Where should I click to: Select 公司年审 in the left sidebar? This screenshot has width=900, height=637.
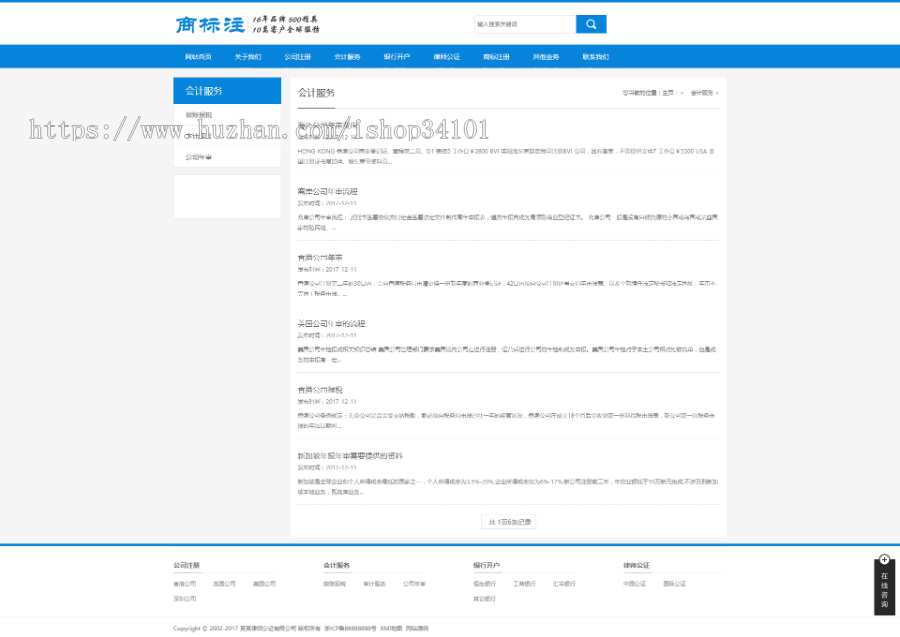tap(199, 157)
